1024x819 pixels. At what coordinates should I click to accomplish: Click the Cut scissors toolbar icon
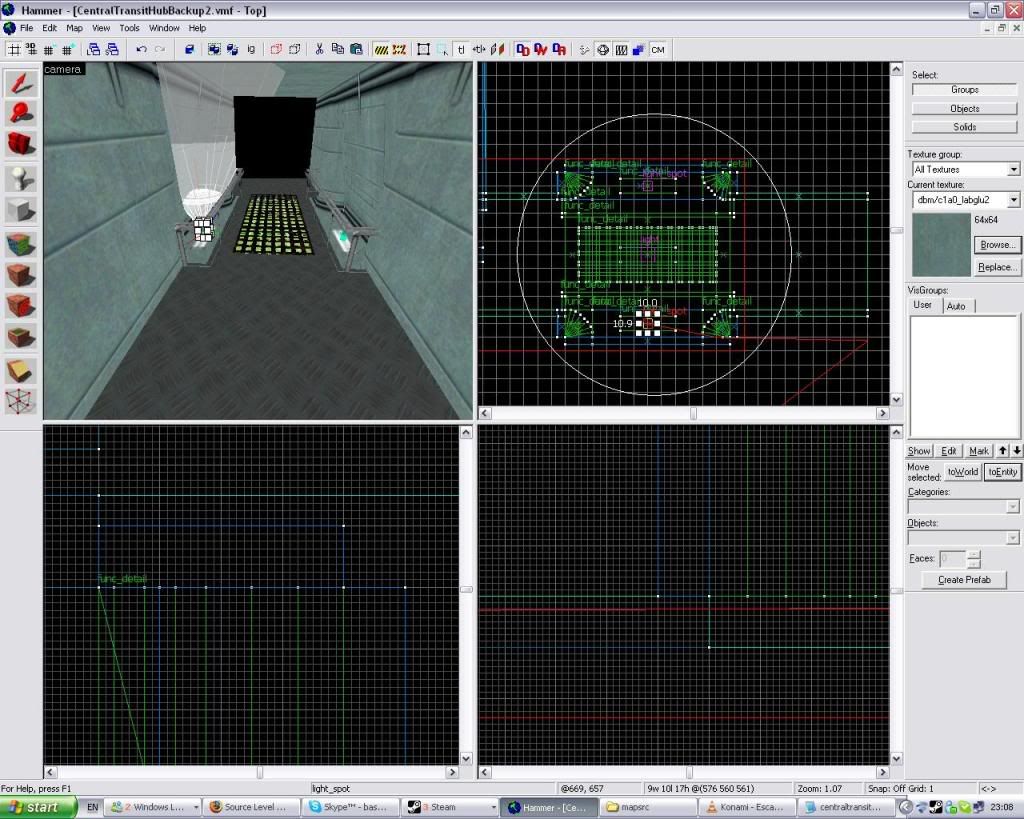319,49
